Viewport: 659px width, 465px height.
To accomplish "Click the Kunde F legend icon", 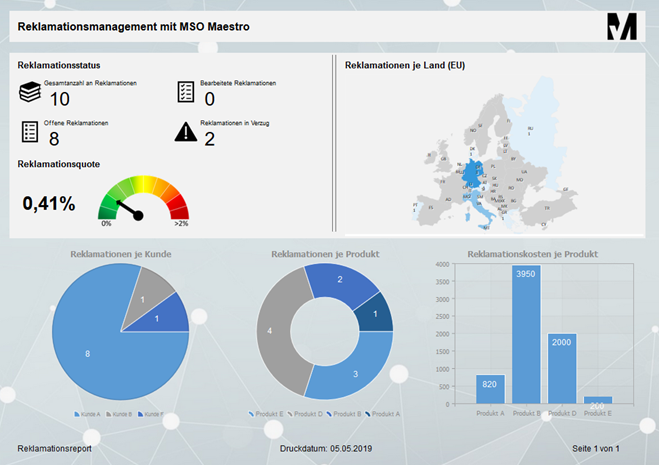I will pyautogui.click(x=141, y=414).
